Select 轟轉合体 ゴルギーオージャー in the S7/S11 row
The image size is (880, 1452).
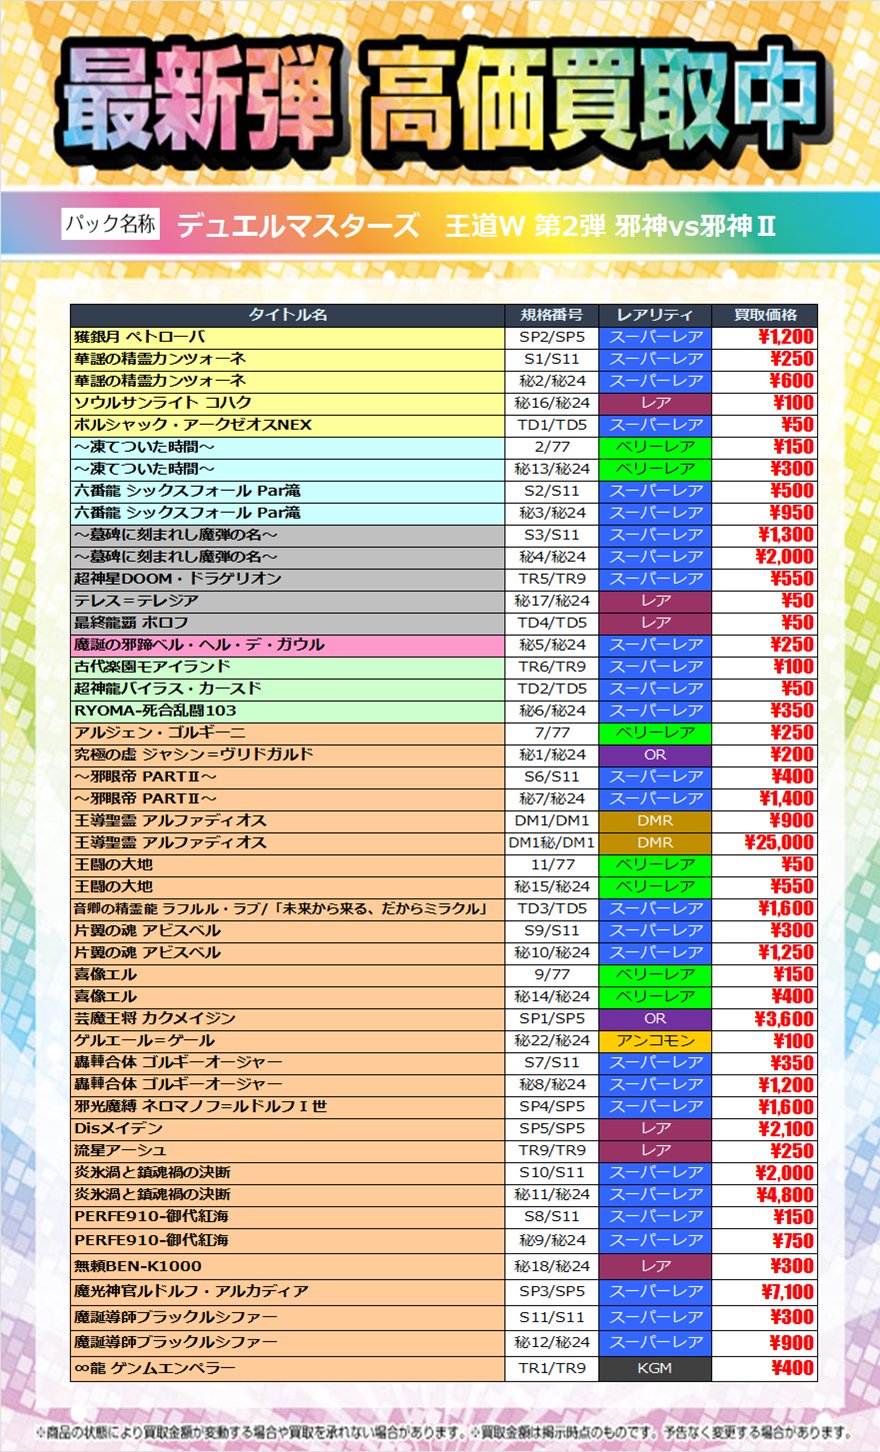[178, 1063]
